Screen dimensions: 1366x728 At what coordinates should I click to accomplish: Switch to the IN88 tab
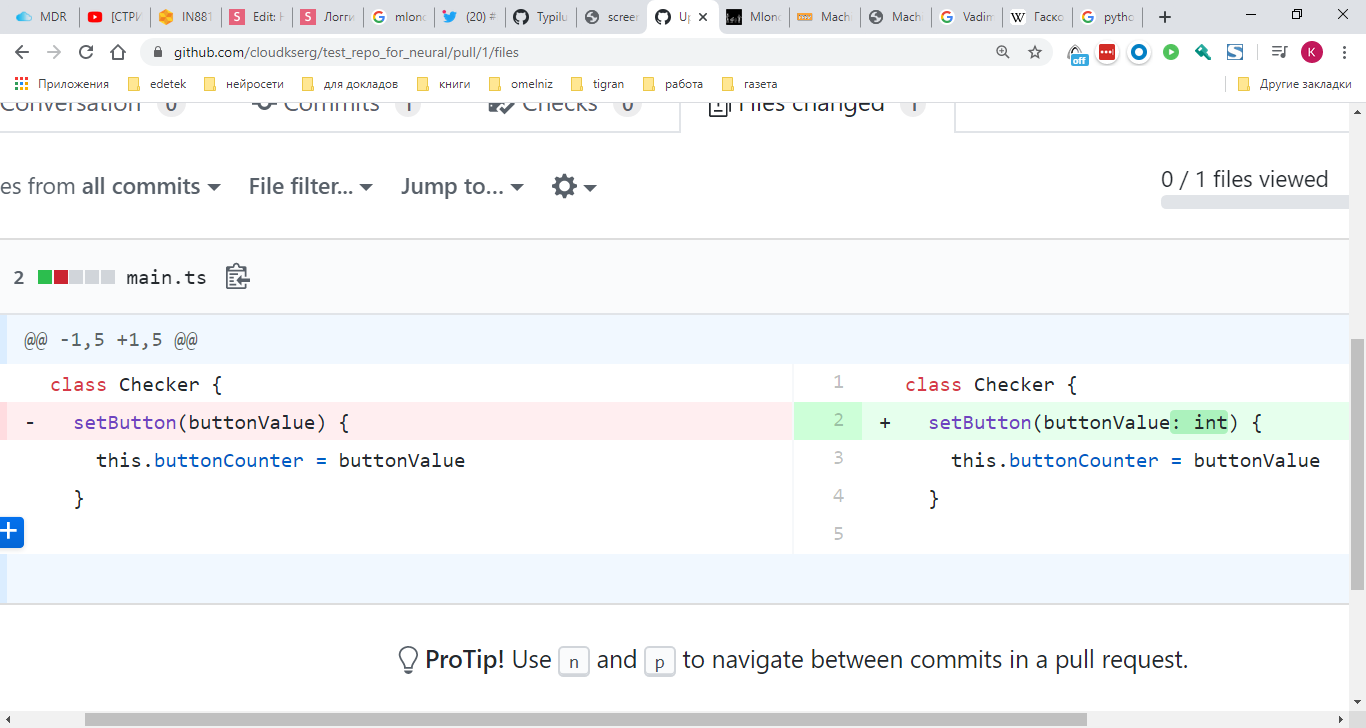coord(185,17)
